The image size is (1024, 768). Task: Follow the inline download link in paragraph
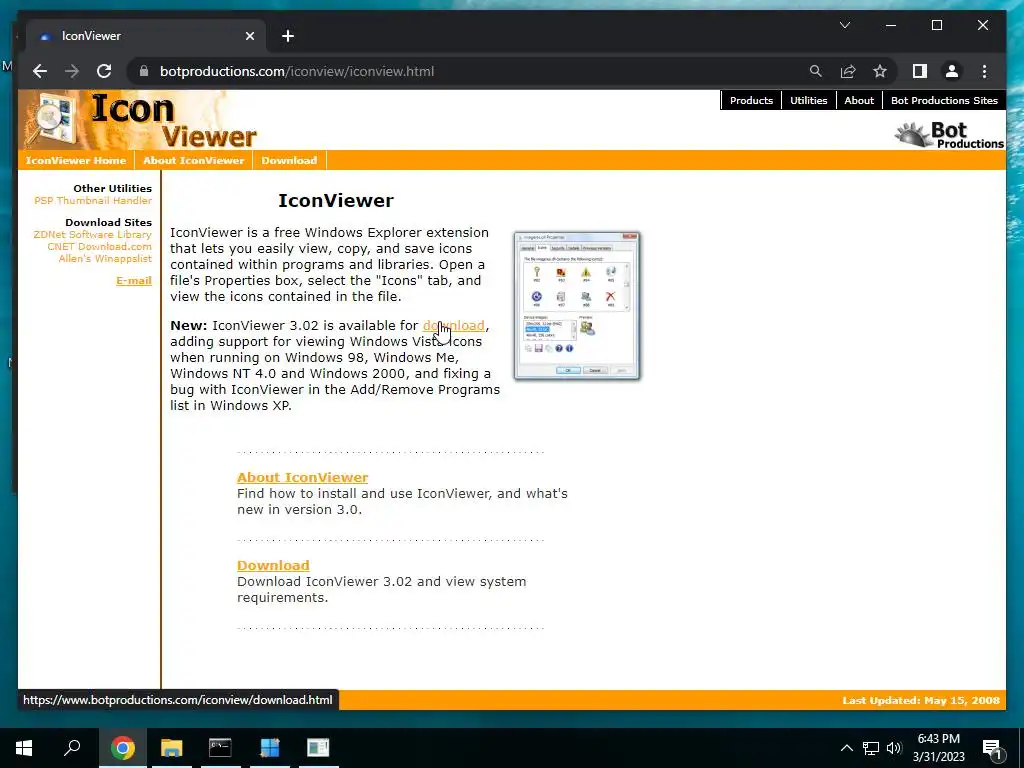pyautogui.click(x=454, y=325)
